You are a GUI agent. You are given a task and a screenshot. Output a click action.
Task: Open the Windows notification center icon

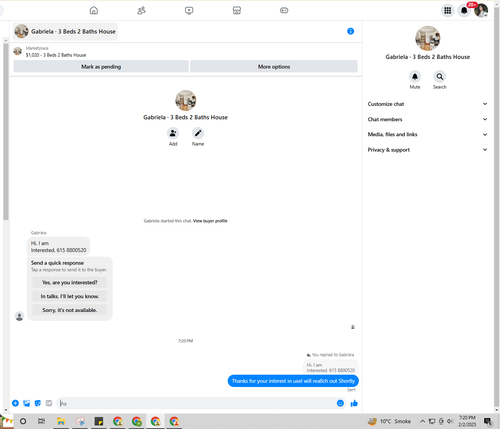tap(488, 421)
